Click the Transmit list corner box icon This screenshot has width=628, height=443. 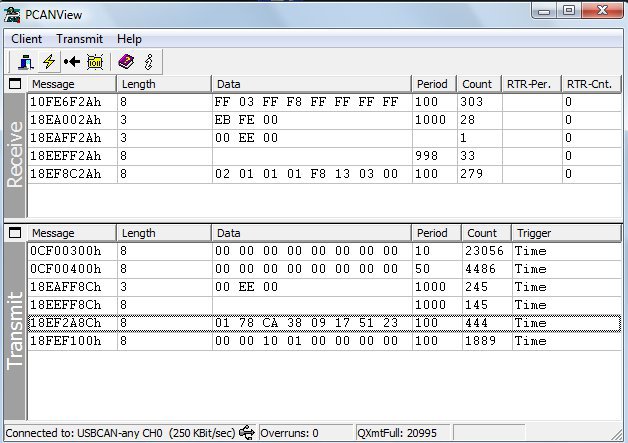[x=15, y=233]
